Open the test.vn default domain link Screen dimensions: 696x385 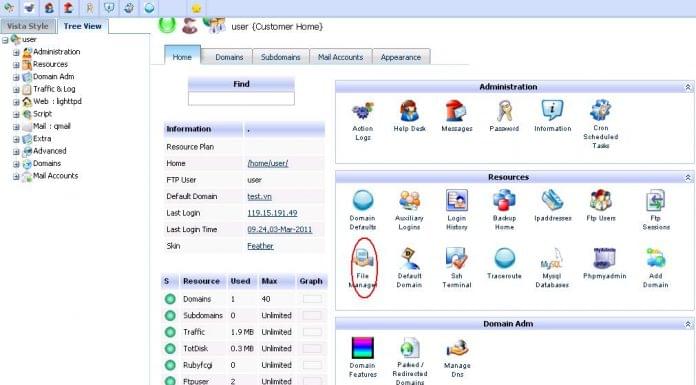tap(259, 196)
